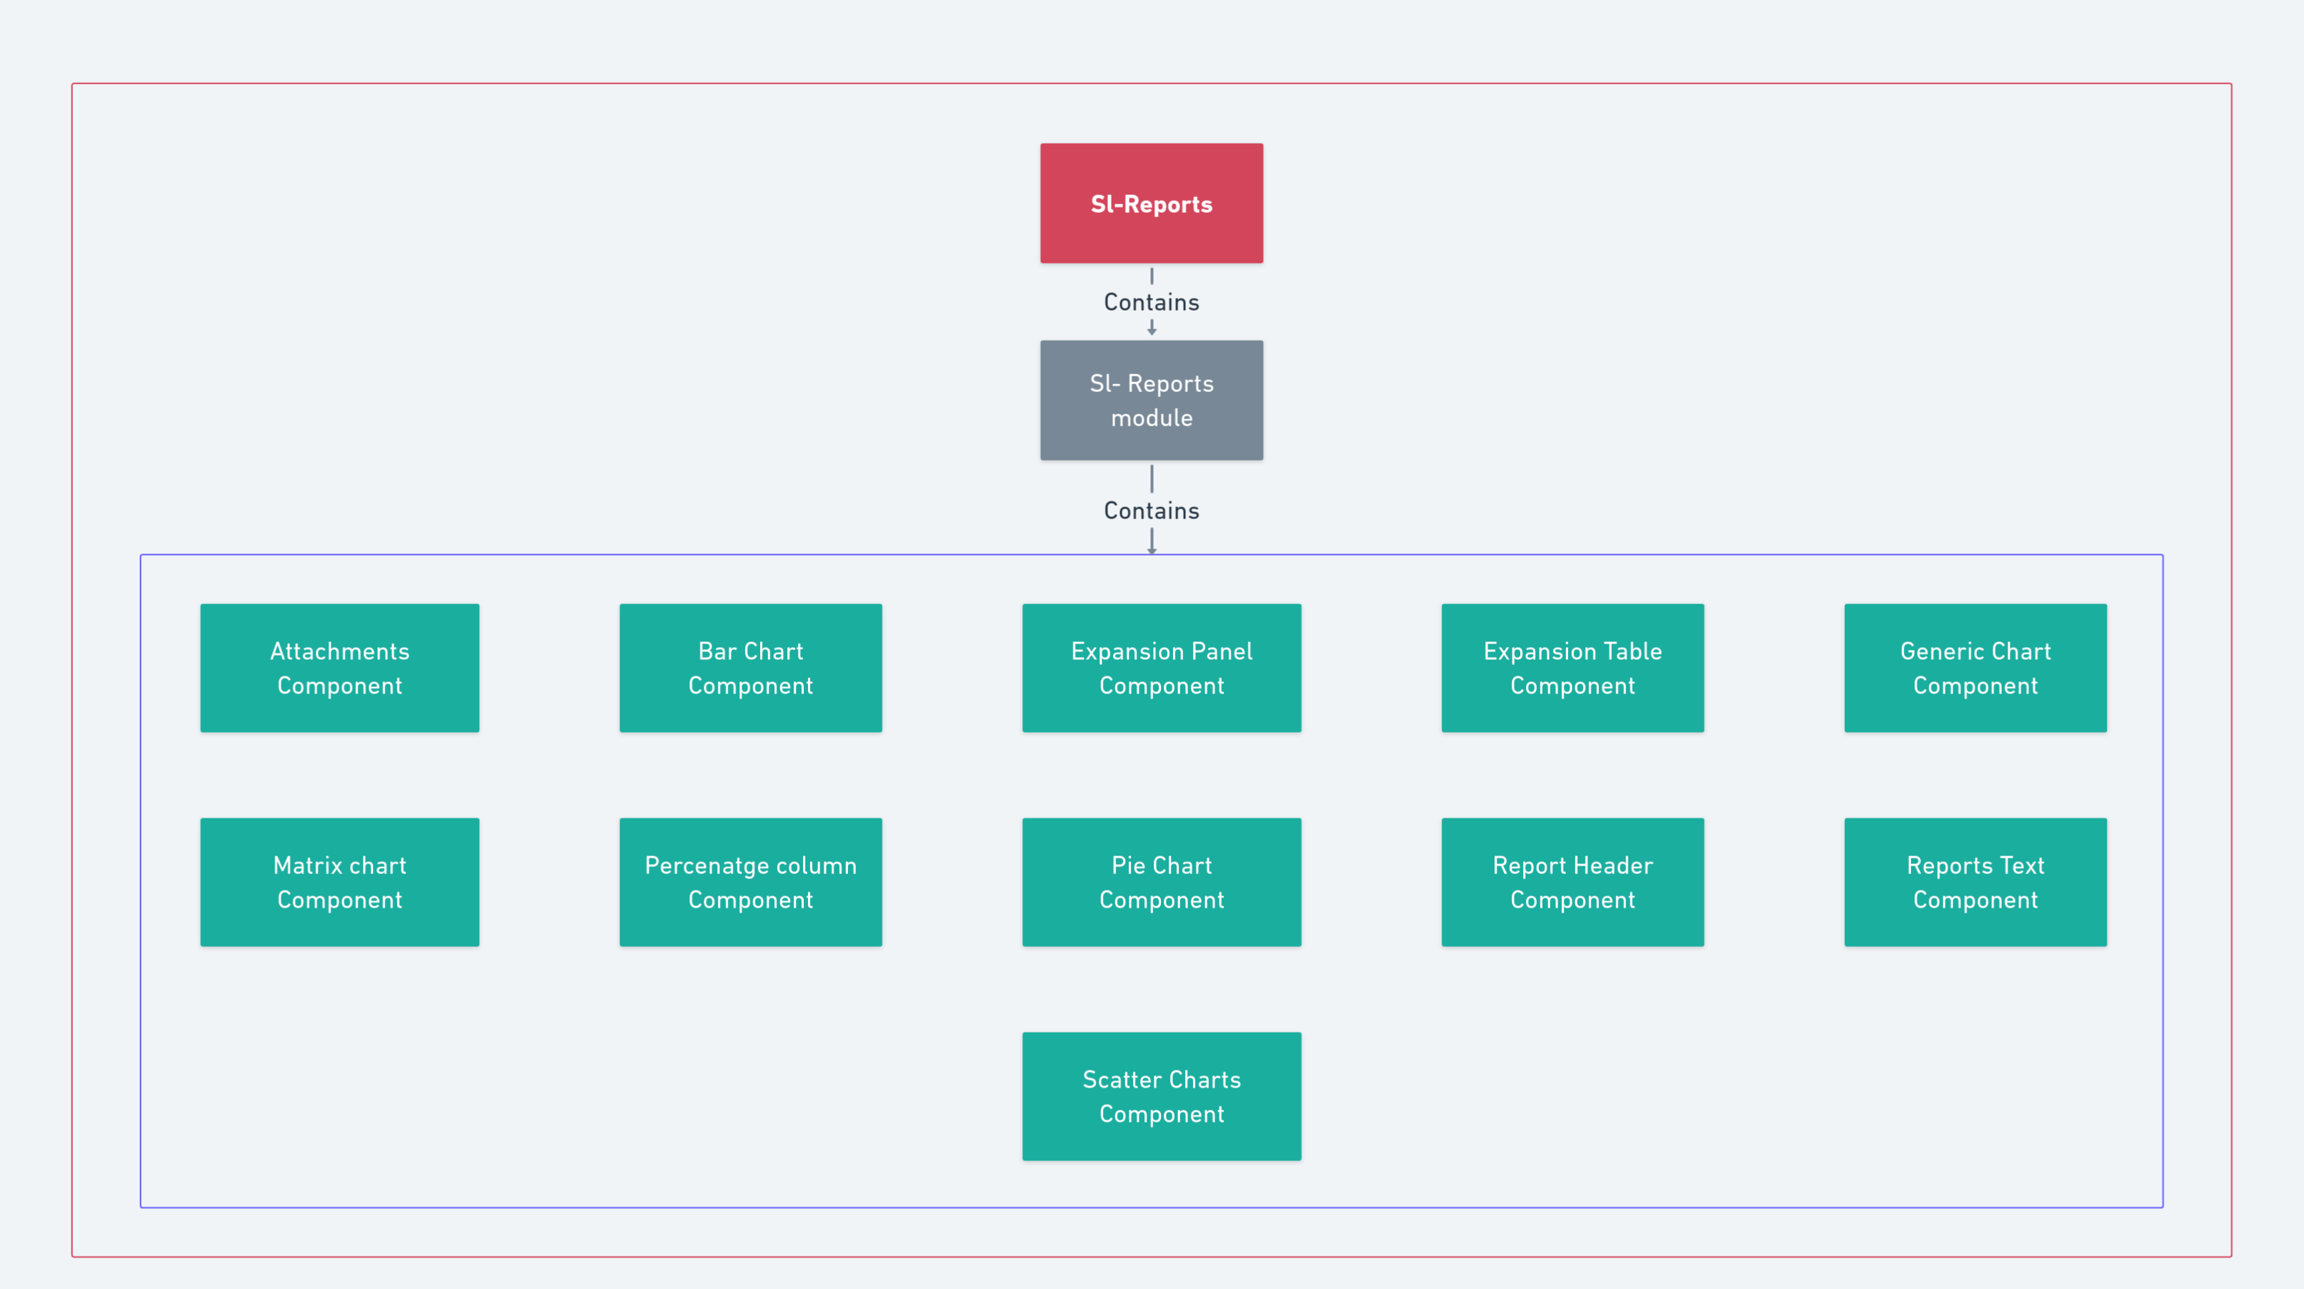Click the upper Contains connector label
2304x1289 pixels.
1151,302
